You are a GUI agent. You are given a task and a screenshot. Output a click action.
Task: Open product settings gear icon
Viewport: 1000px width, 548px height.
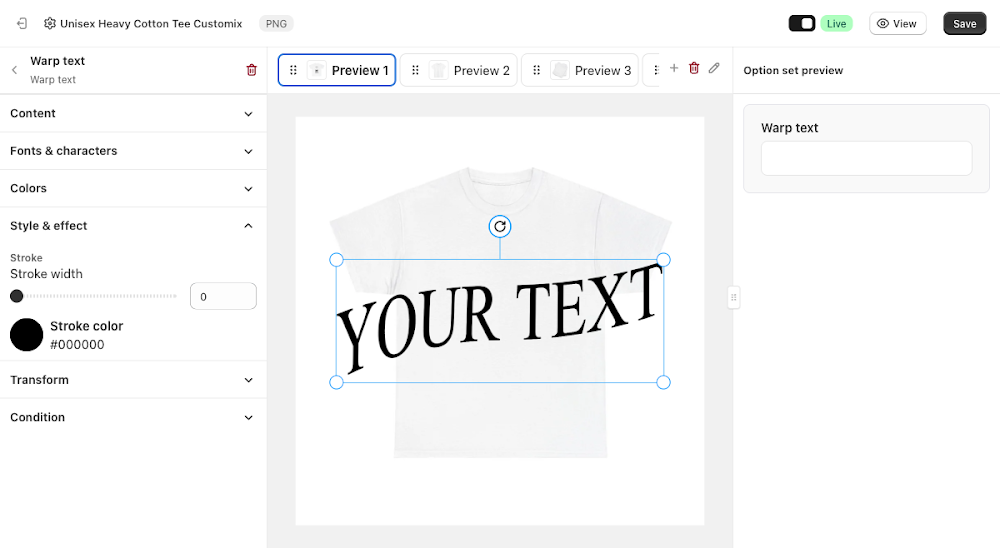[x=49, y=24]
